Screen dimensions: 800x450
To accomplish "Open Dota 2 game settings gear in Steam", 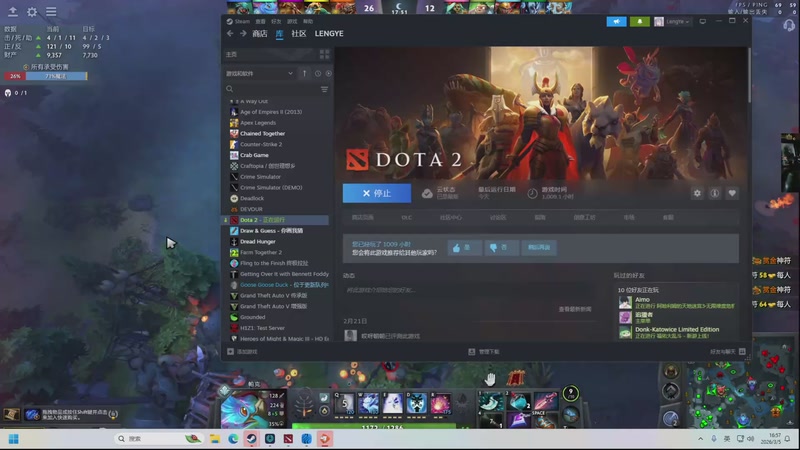I will pyautogui.click(x=697, y=193).
